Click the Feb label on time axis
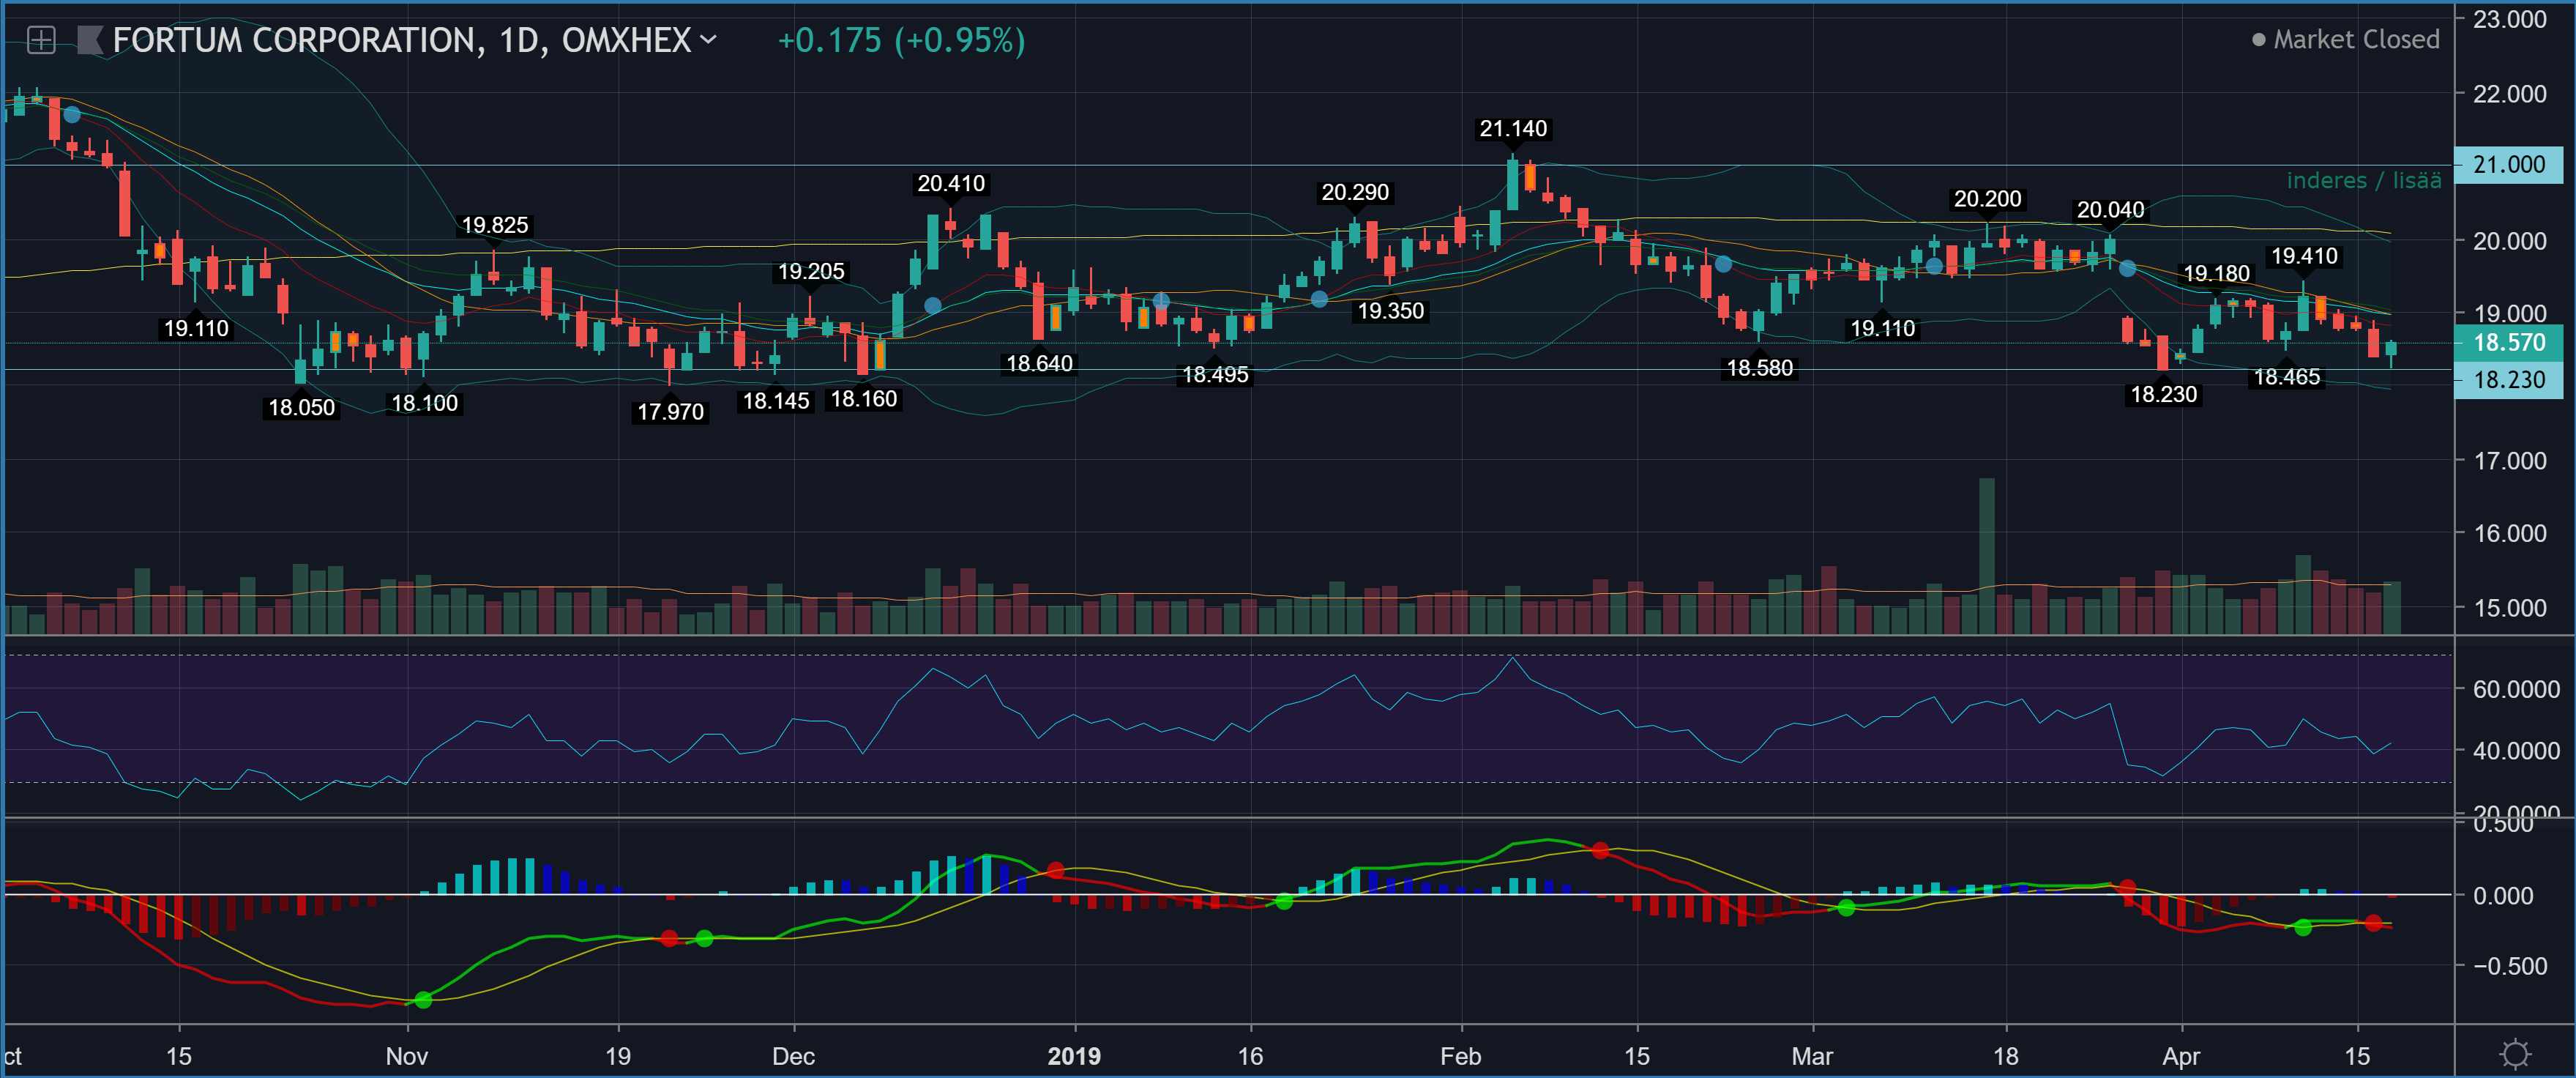The height and width of the screenshot is (1078, 2576). tap(1460, 1056)
